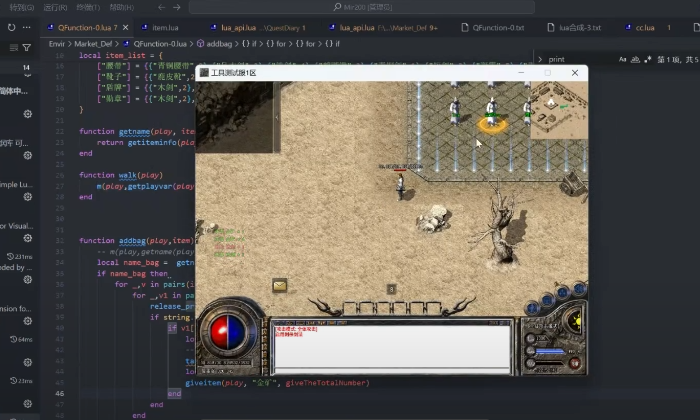
Task: Click the find input containing 'print'
Action: [x=578, y=60]
